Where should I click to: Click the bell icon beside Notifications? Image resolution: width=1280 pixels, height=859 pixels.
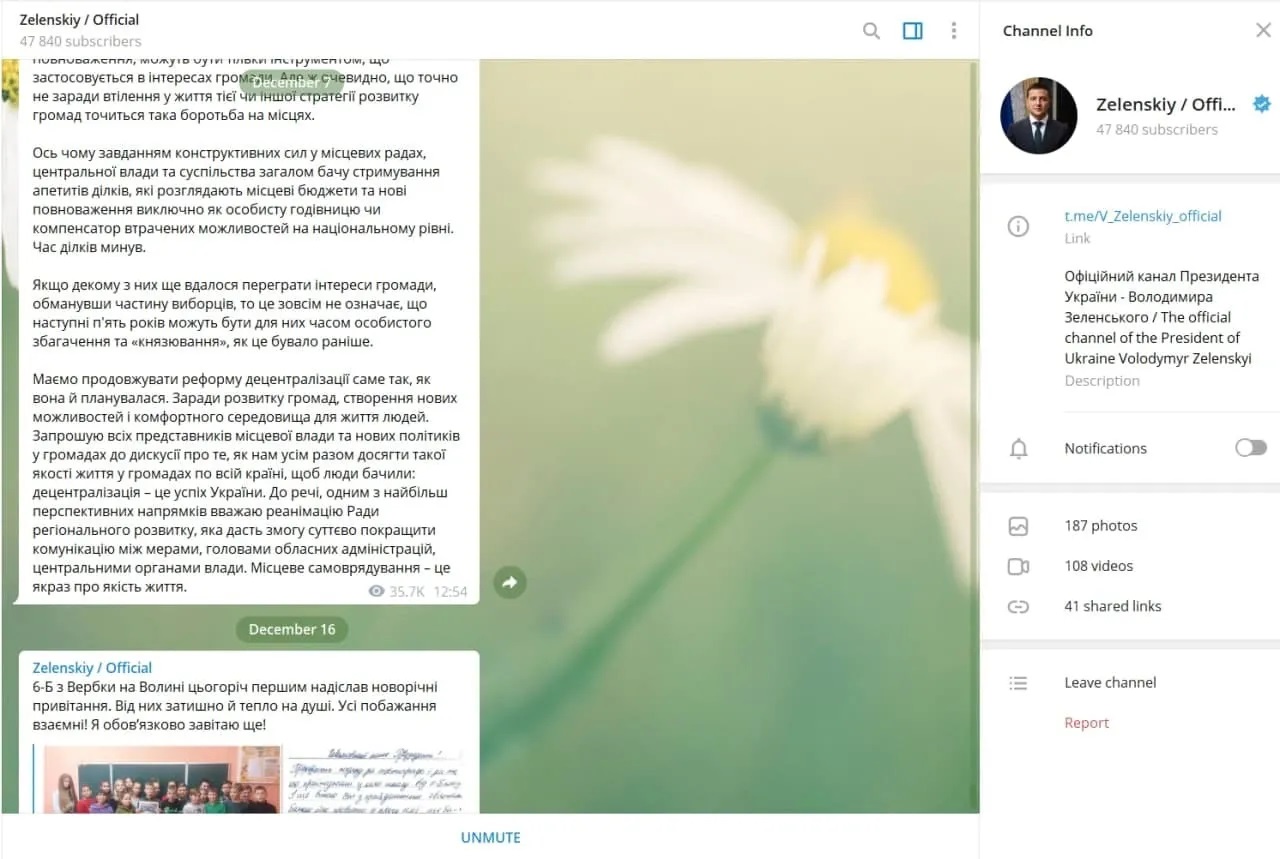[1018, 449]
